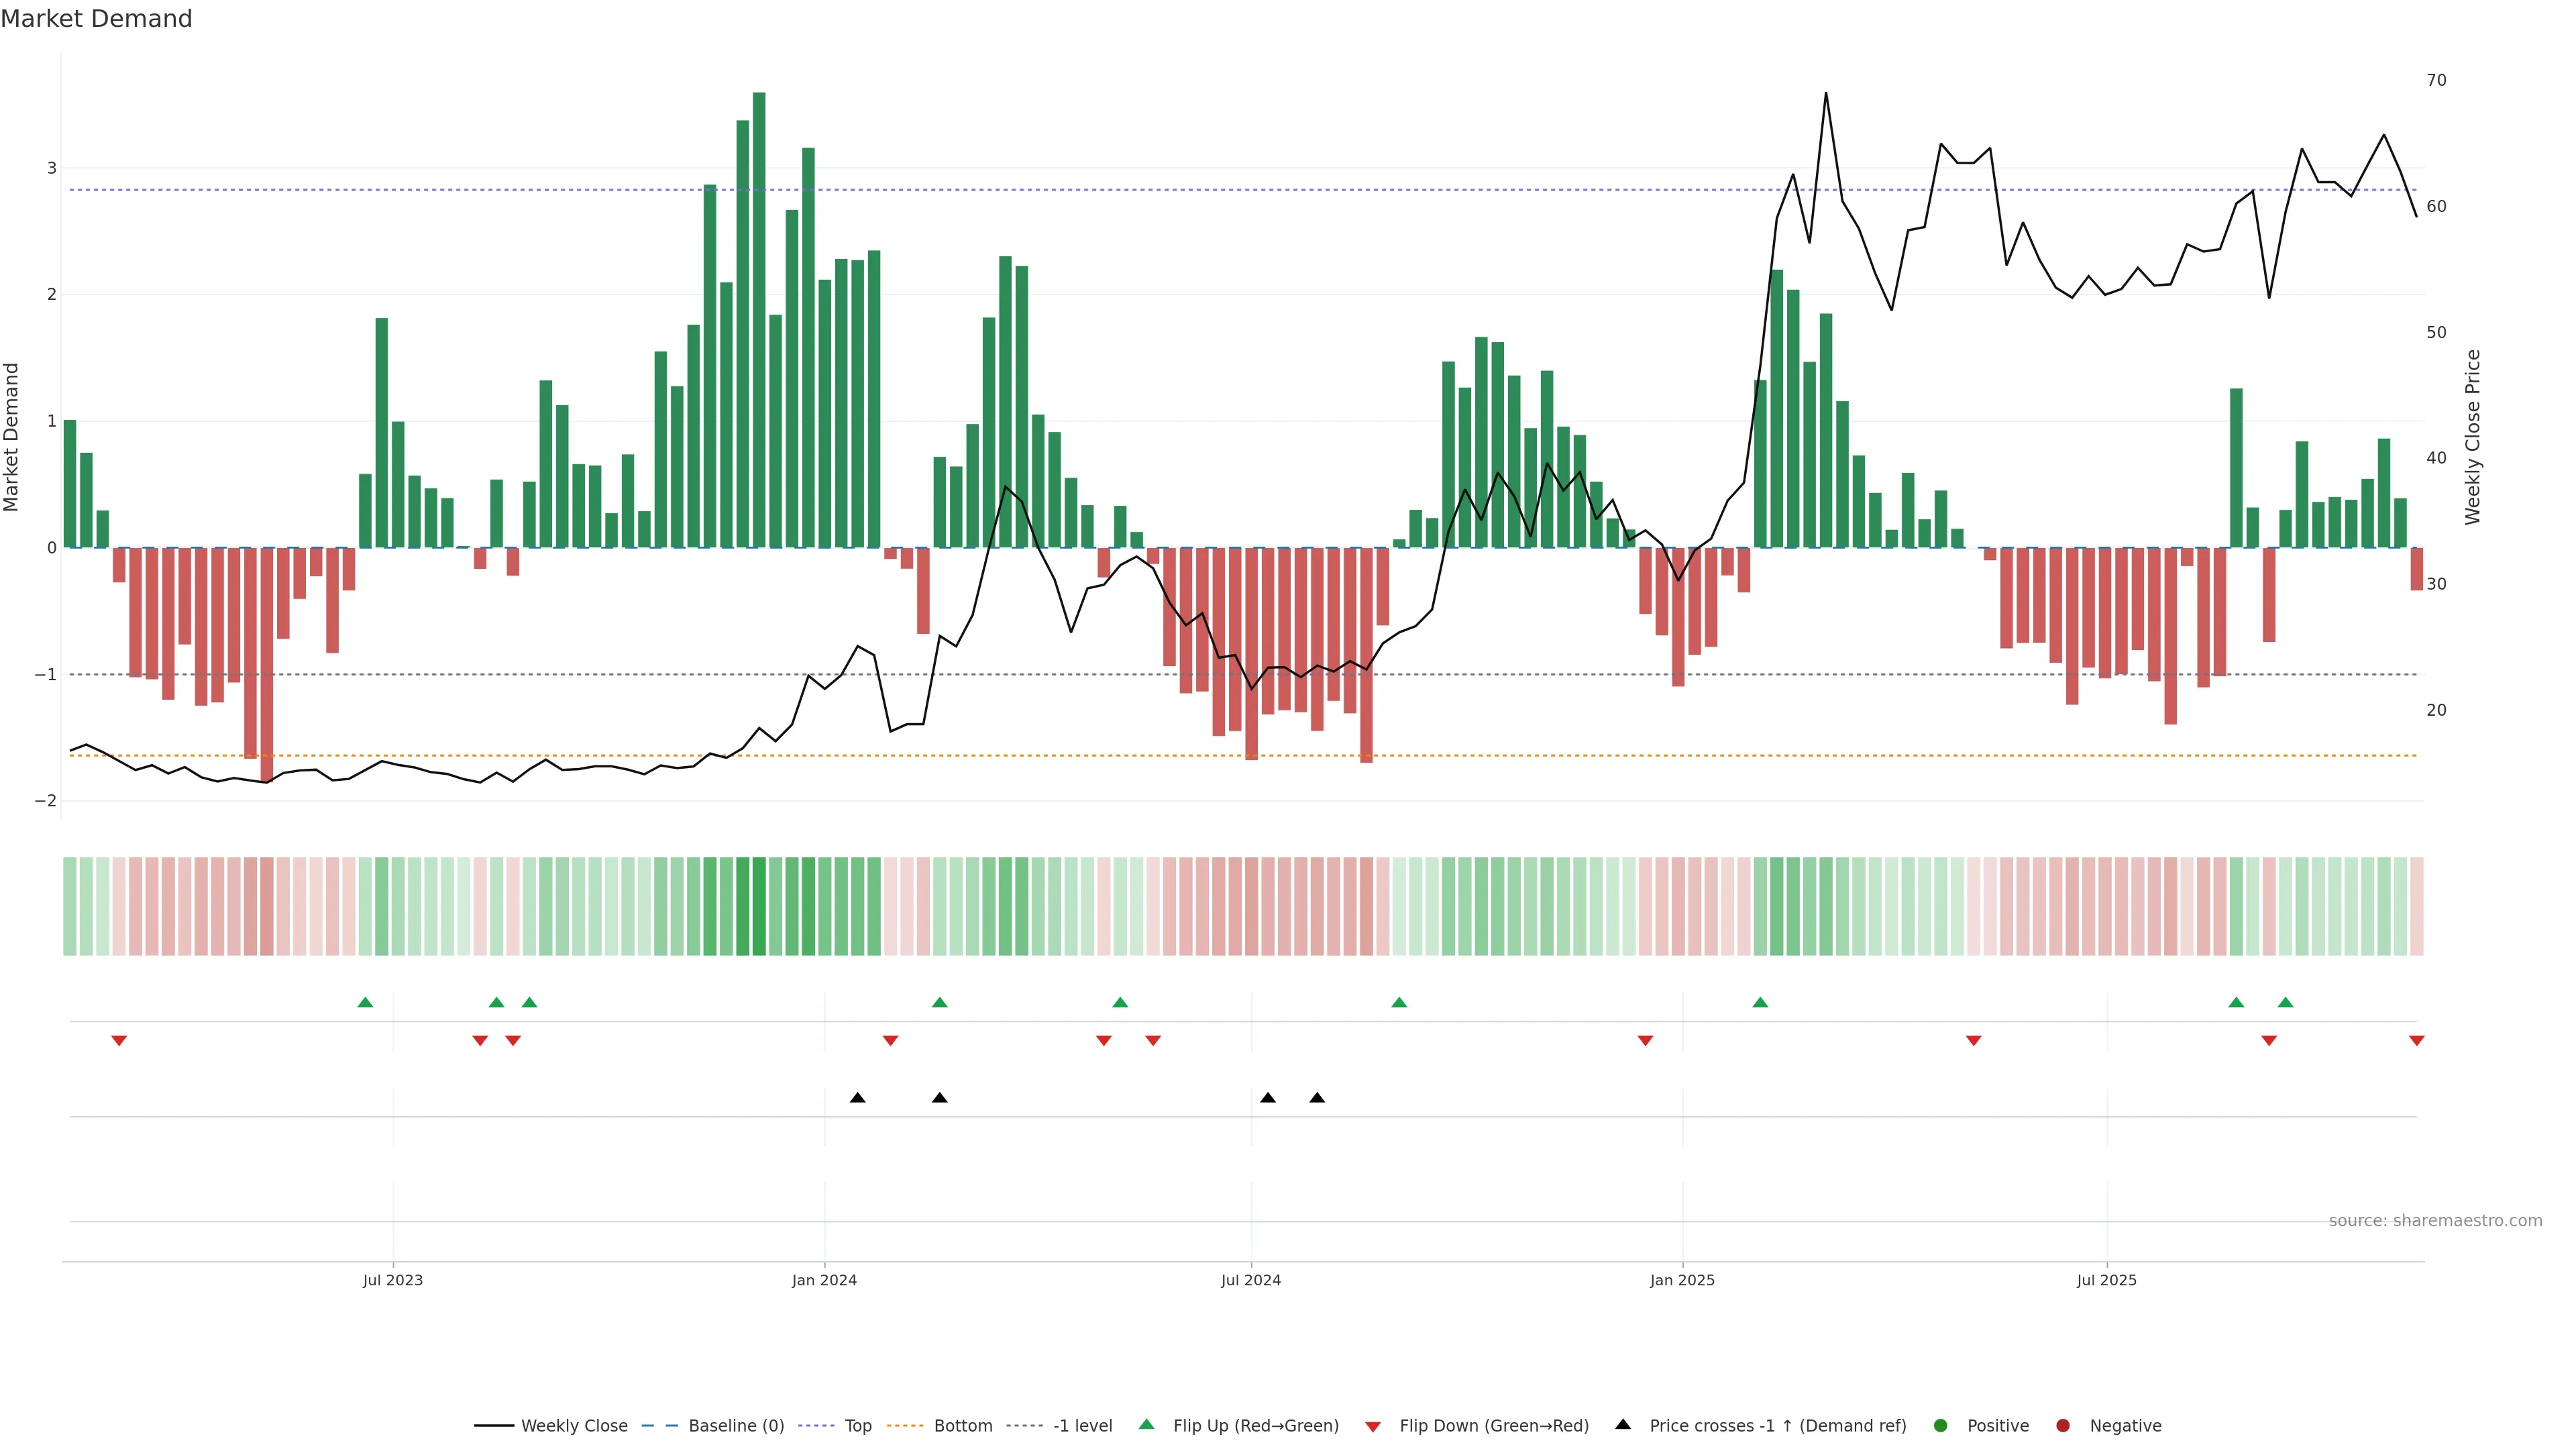The image size is (2576, 1449).
Task: Click the last red flip-down marker at far right
Action: tap(2417, 1041)
